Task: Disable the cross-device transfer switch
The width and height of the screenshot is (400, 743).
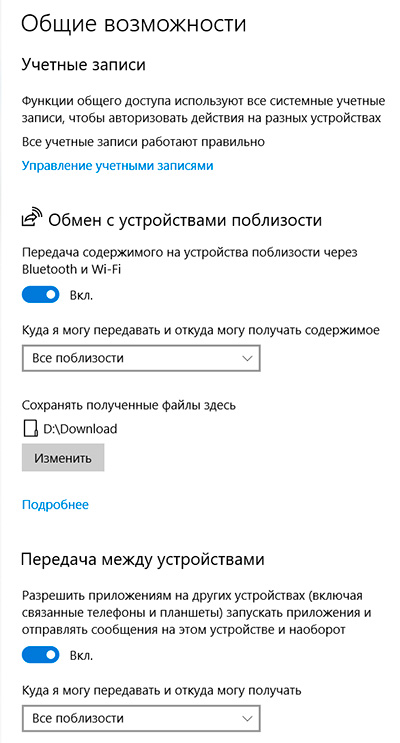Action: (x=41, y=656)
